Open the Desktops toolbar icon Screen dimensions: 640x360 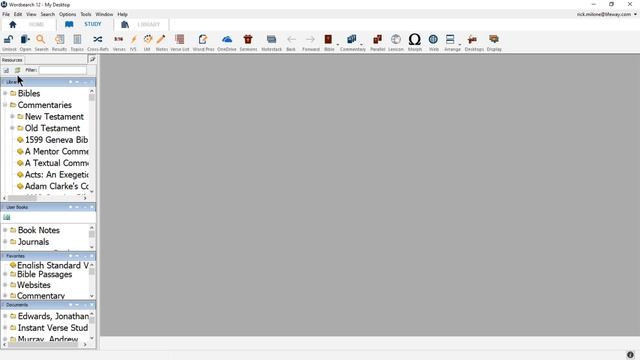473,40
